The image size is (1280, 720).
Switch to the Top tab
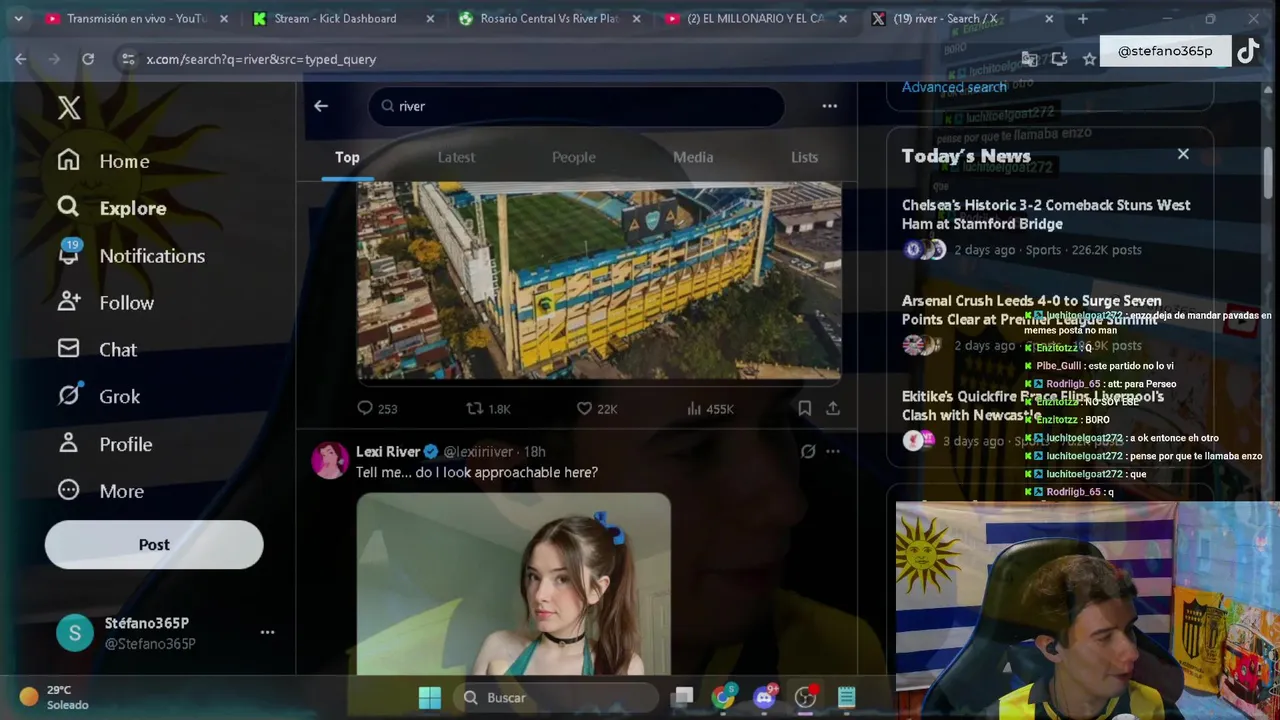pos(347,157)
